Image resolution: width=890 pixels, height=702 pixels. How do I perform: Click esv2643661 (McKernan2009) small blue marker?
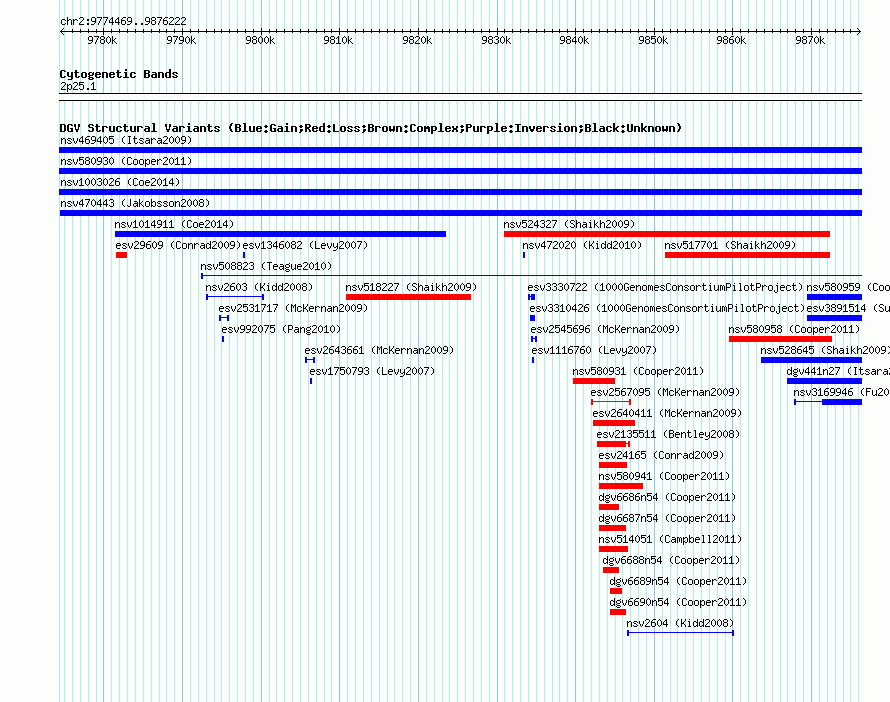310,360
